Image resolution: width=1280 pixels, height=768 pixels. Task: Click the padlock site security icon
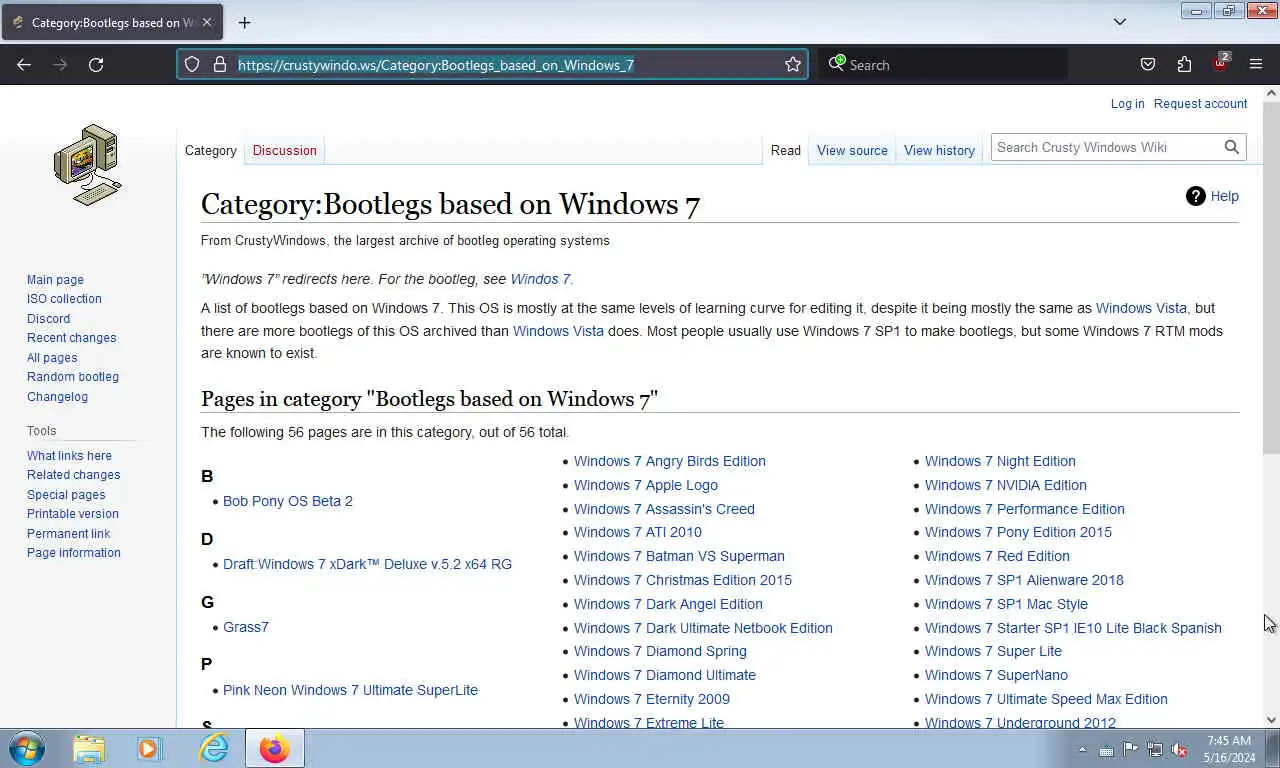click(x=220, y=65)
